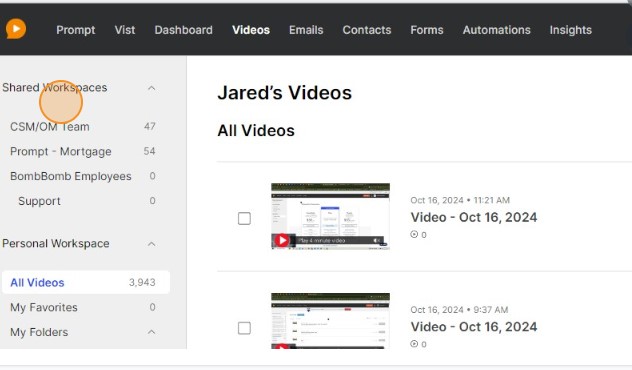
Task: Click the My Folders label
Action: [39, 332]
